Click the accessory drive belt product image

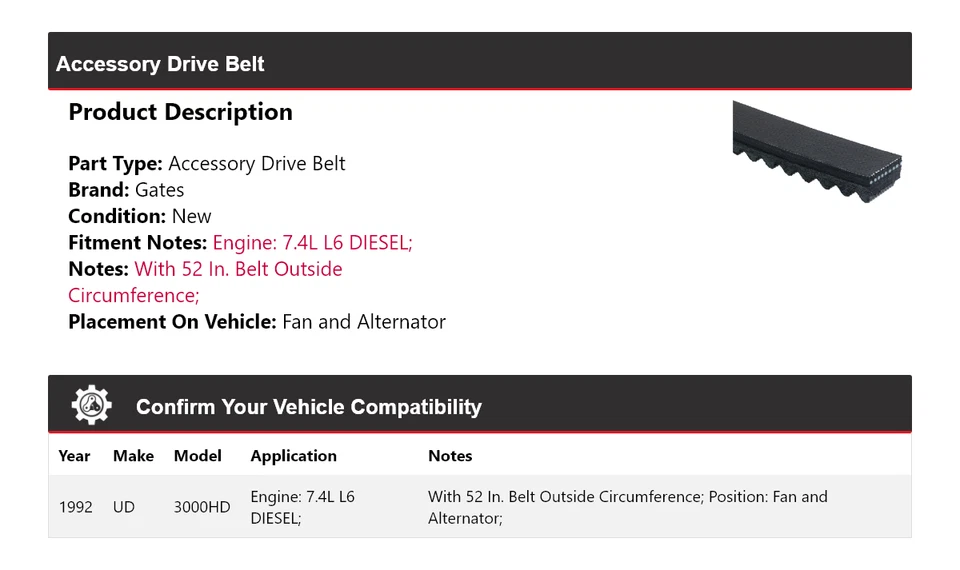[x=817, y=150]
